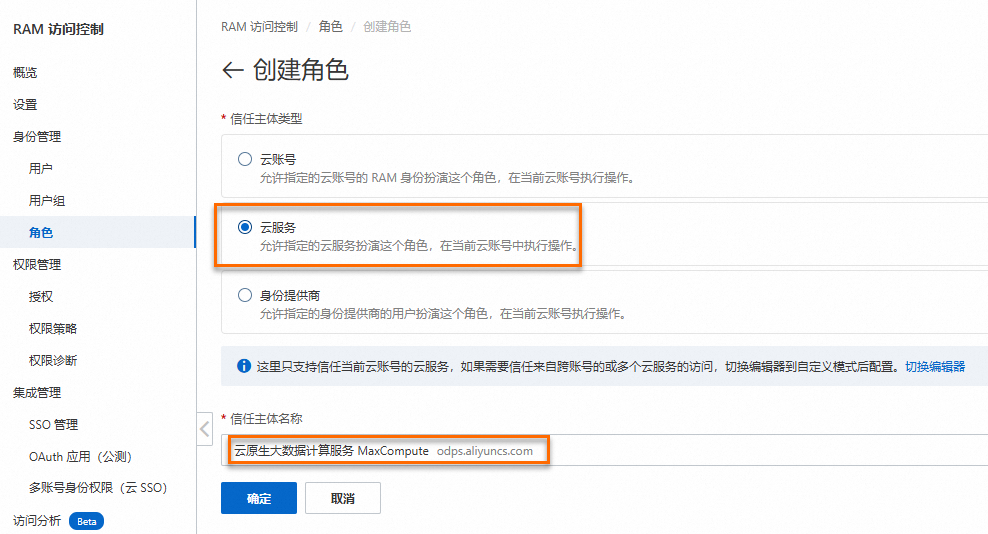988x534 pixels.
Task: Open 设置 in the sidebar
Action: click(x=25, y=105)
